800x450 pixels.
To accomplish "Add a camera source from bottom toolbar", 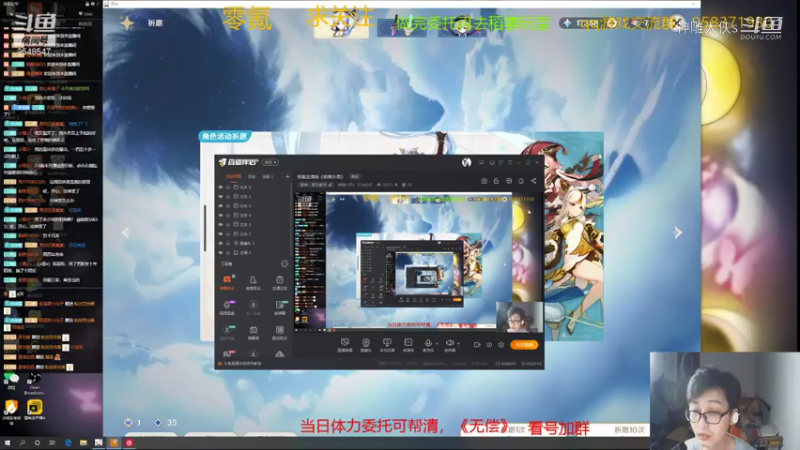I will coord(366,344).
